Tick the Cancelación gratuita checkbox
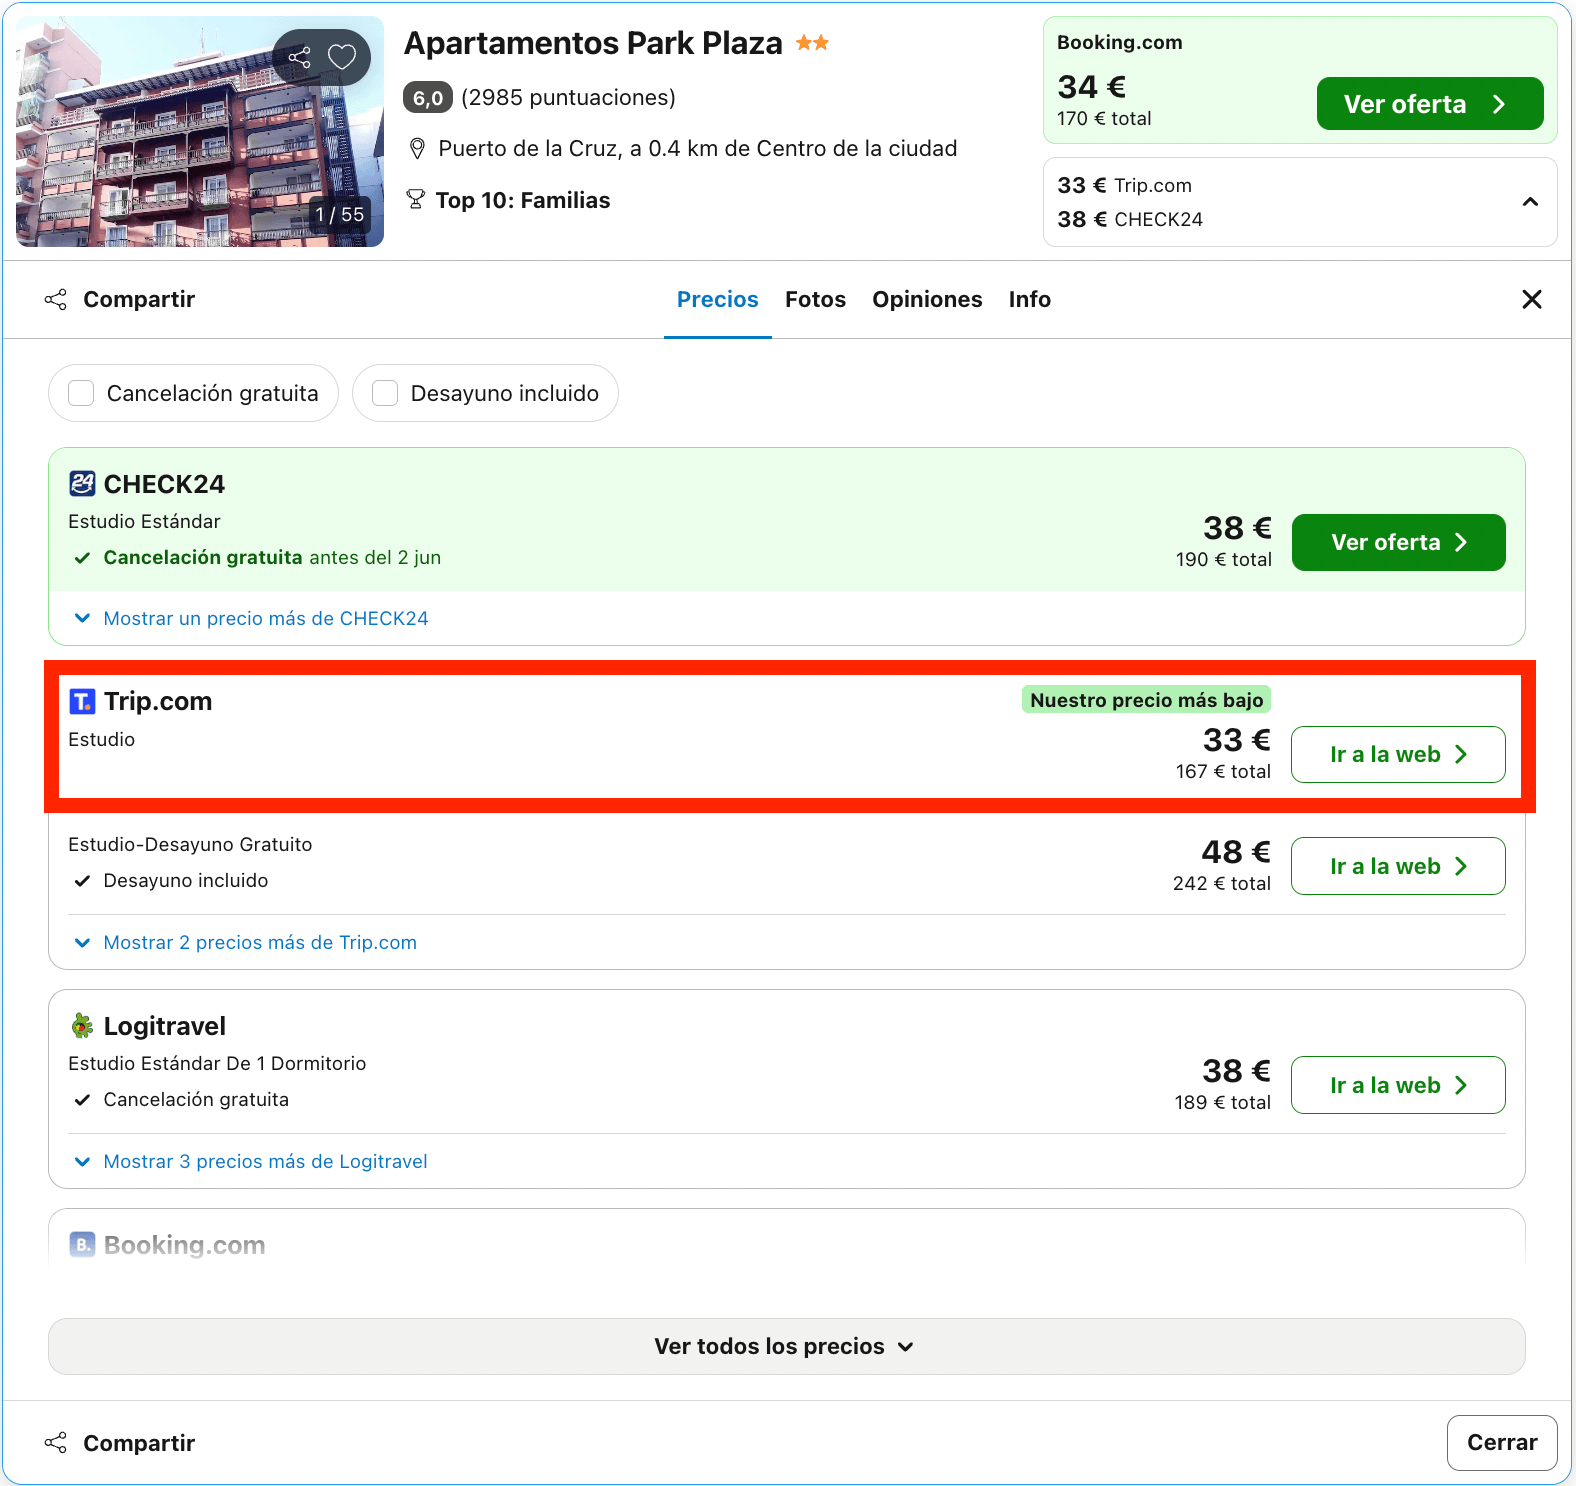Screen dimensions: 1576x1486 tap(81, 393)
